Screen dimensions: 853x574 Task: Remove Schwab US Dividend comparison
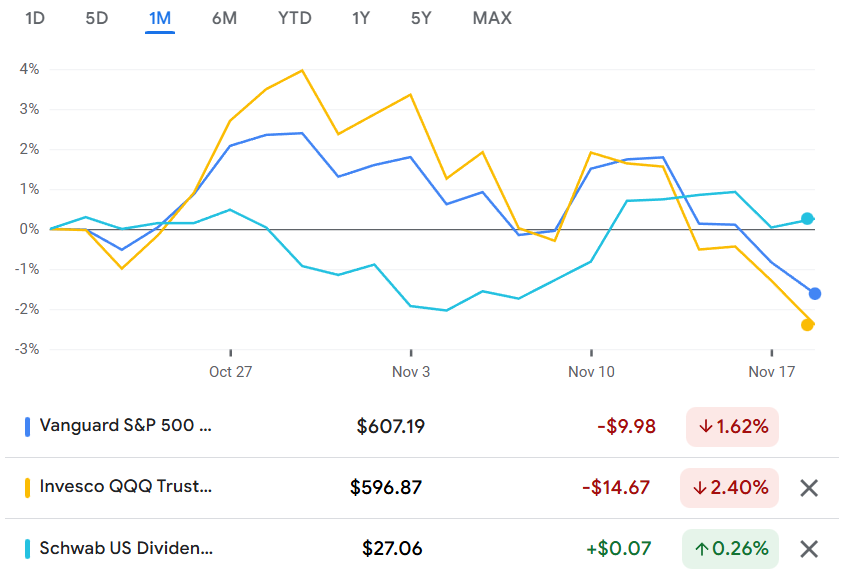click(809, 548)
